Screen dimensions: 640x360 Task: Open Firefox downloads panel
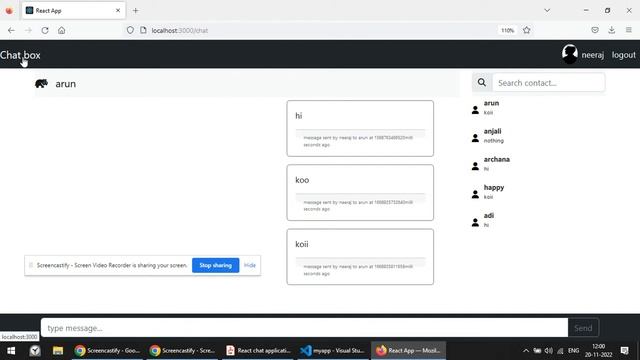click(611, 30)
